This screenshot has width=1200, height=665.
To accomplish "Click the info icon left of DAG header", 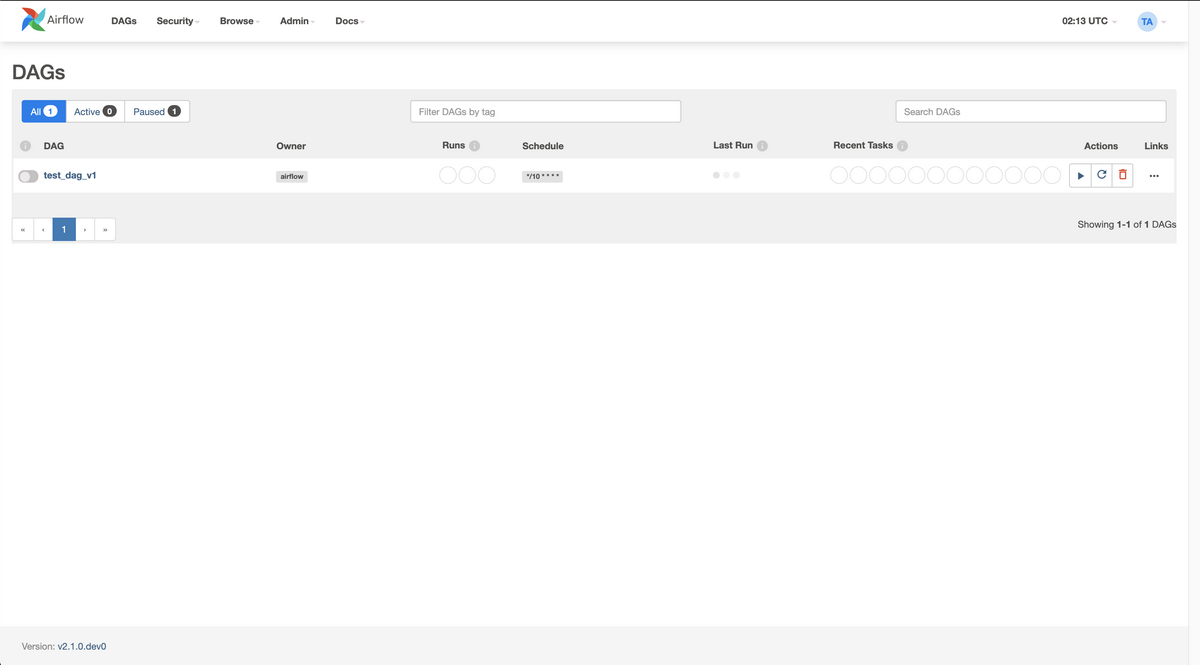I will pyautogui.click(x=26, y=146).
